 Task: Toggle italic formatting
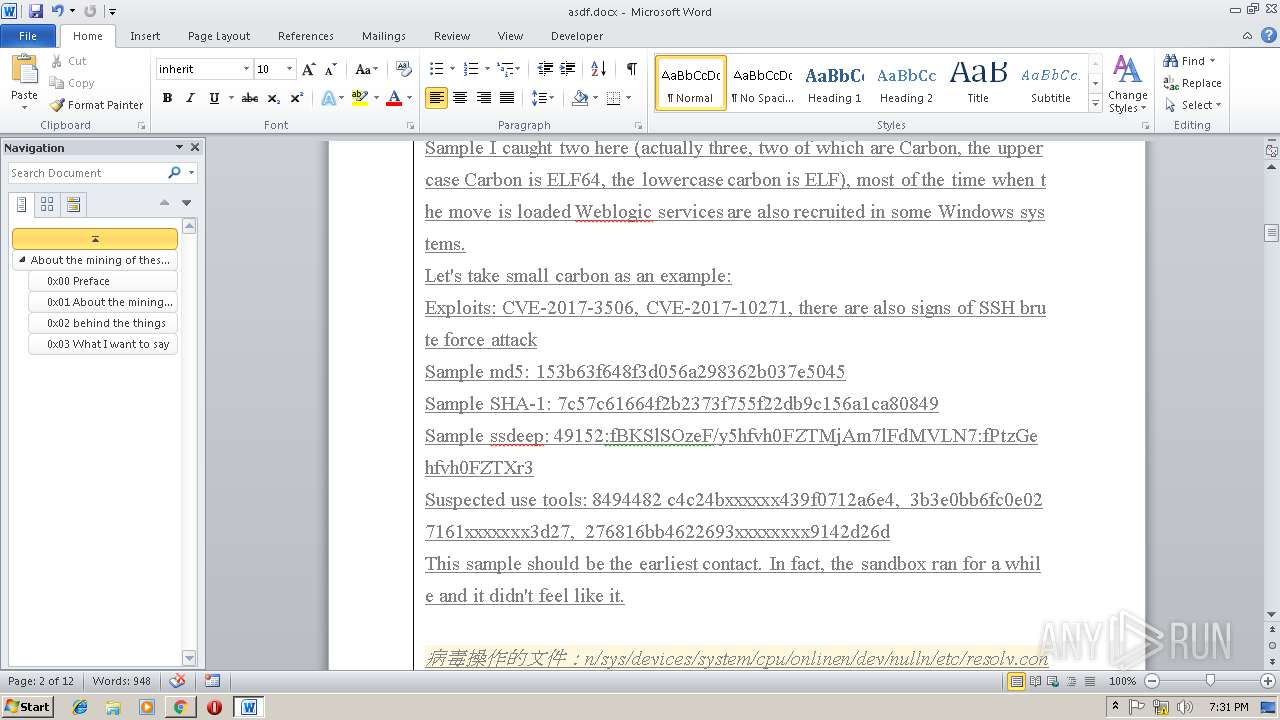click(x=190, y=98)
